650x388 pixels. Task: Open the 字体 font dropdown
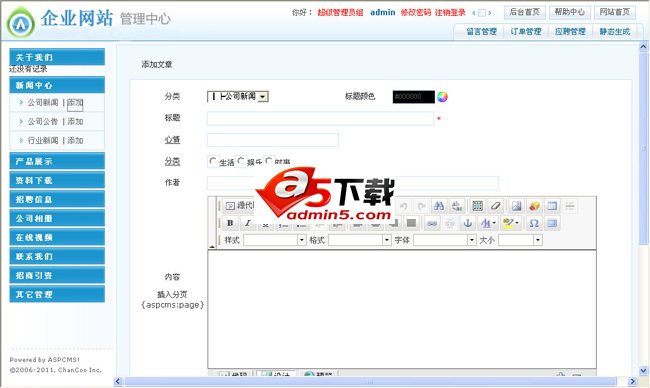tap(445, 240)
